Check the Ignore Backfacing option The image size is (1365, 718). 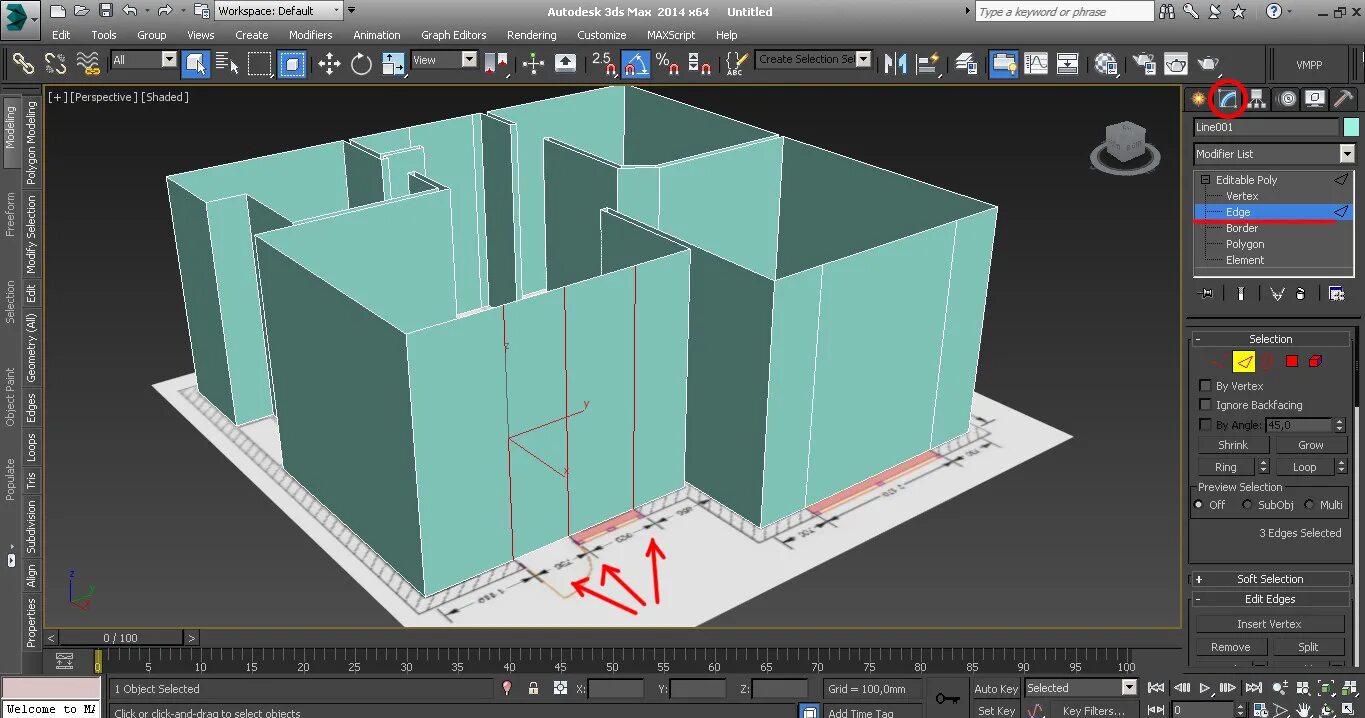[1205, 405]
